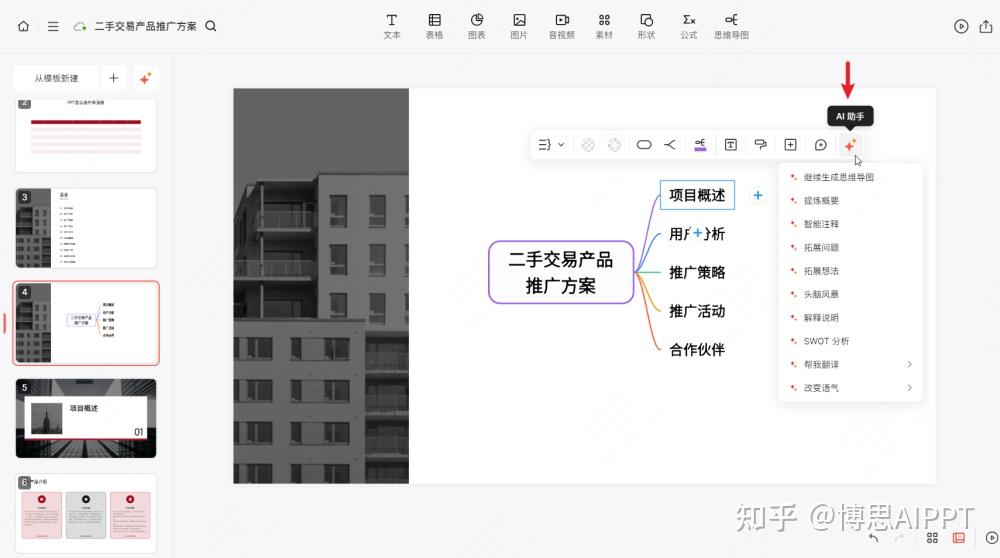Click the AI assistant sparkle icon
Image resolution: width=1000 pixels, height=558 pixels.
coord(850,145)
